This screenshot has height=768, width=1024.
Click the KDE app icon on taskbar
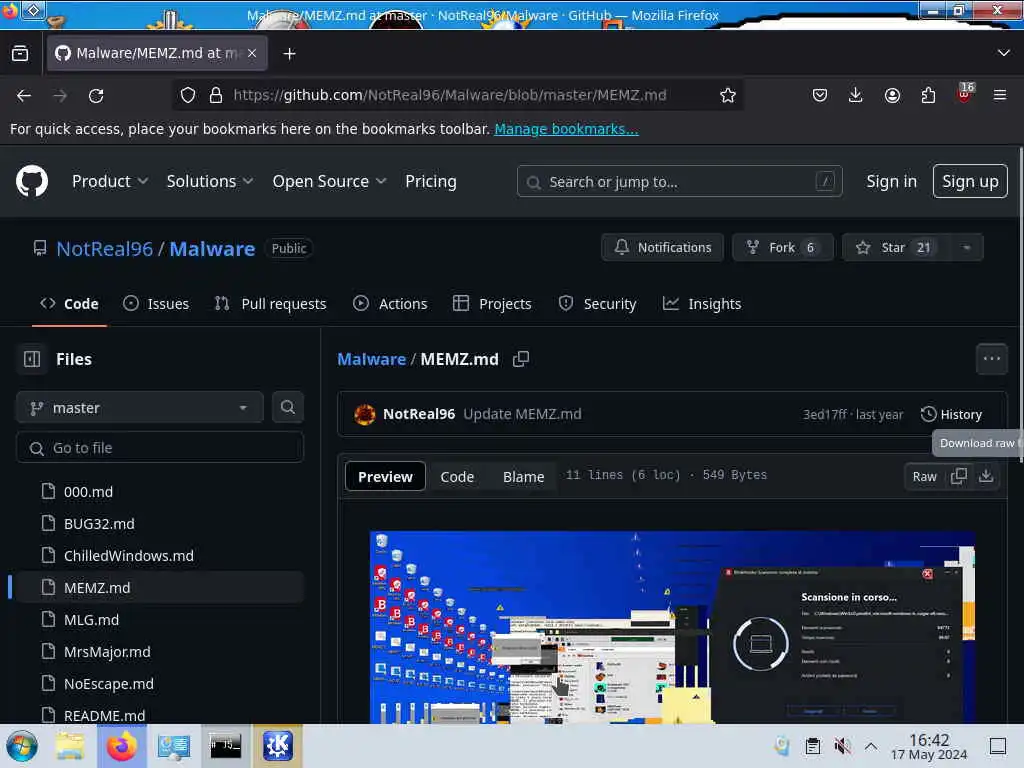(x=278, y=746)
